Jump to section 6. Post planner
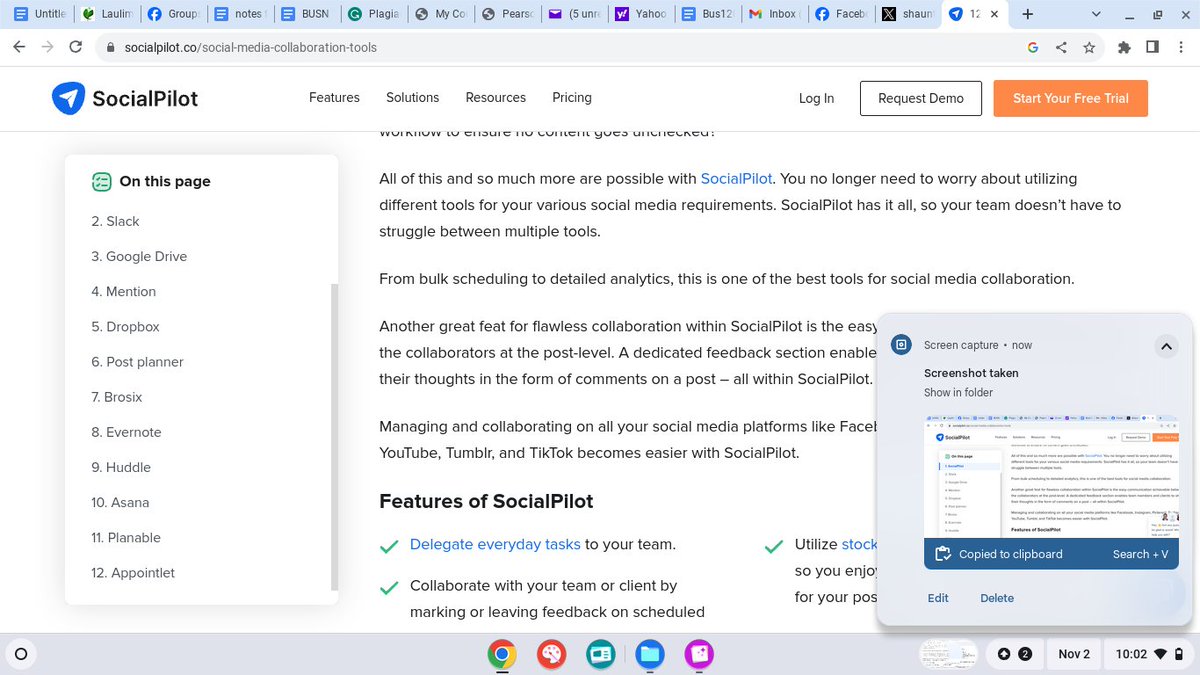This screenshot has width=1200, height=675. 137,362
